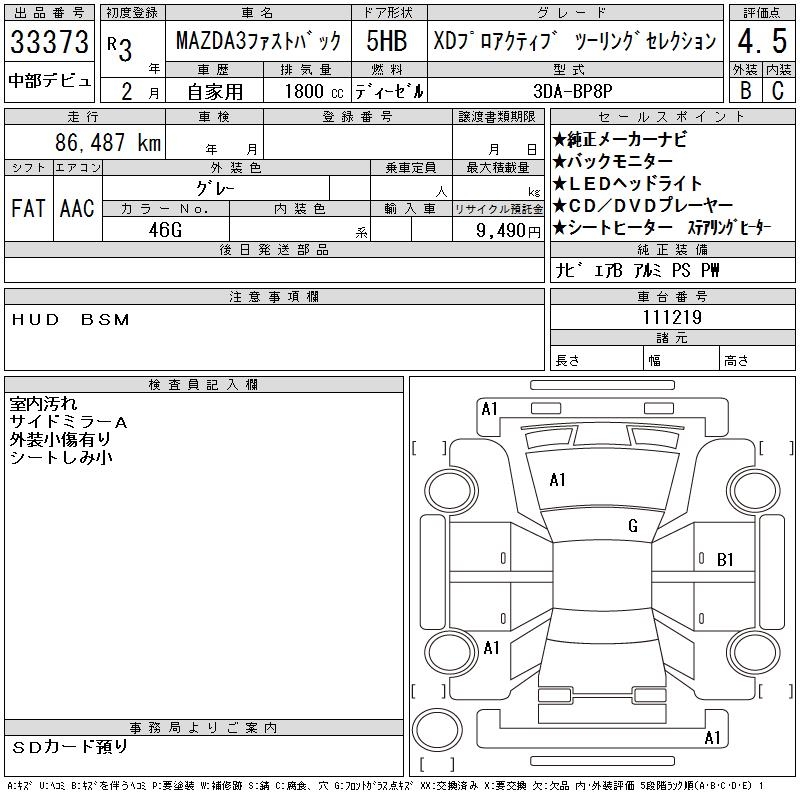Select the color number 46G field
This screenshot has height=800, width=800.
[x=165, y=229]
